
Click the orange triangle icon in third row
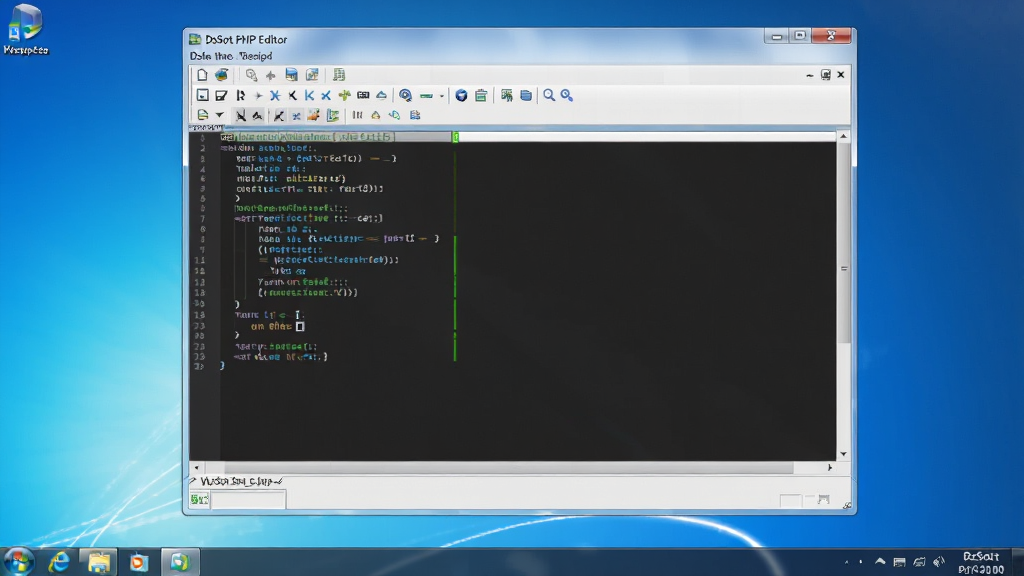(376, 115)
